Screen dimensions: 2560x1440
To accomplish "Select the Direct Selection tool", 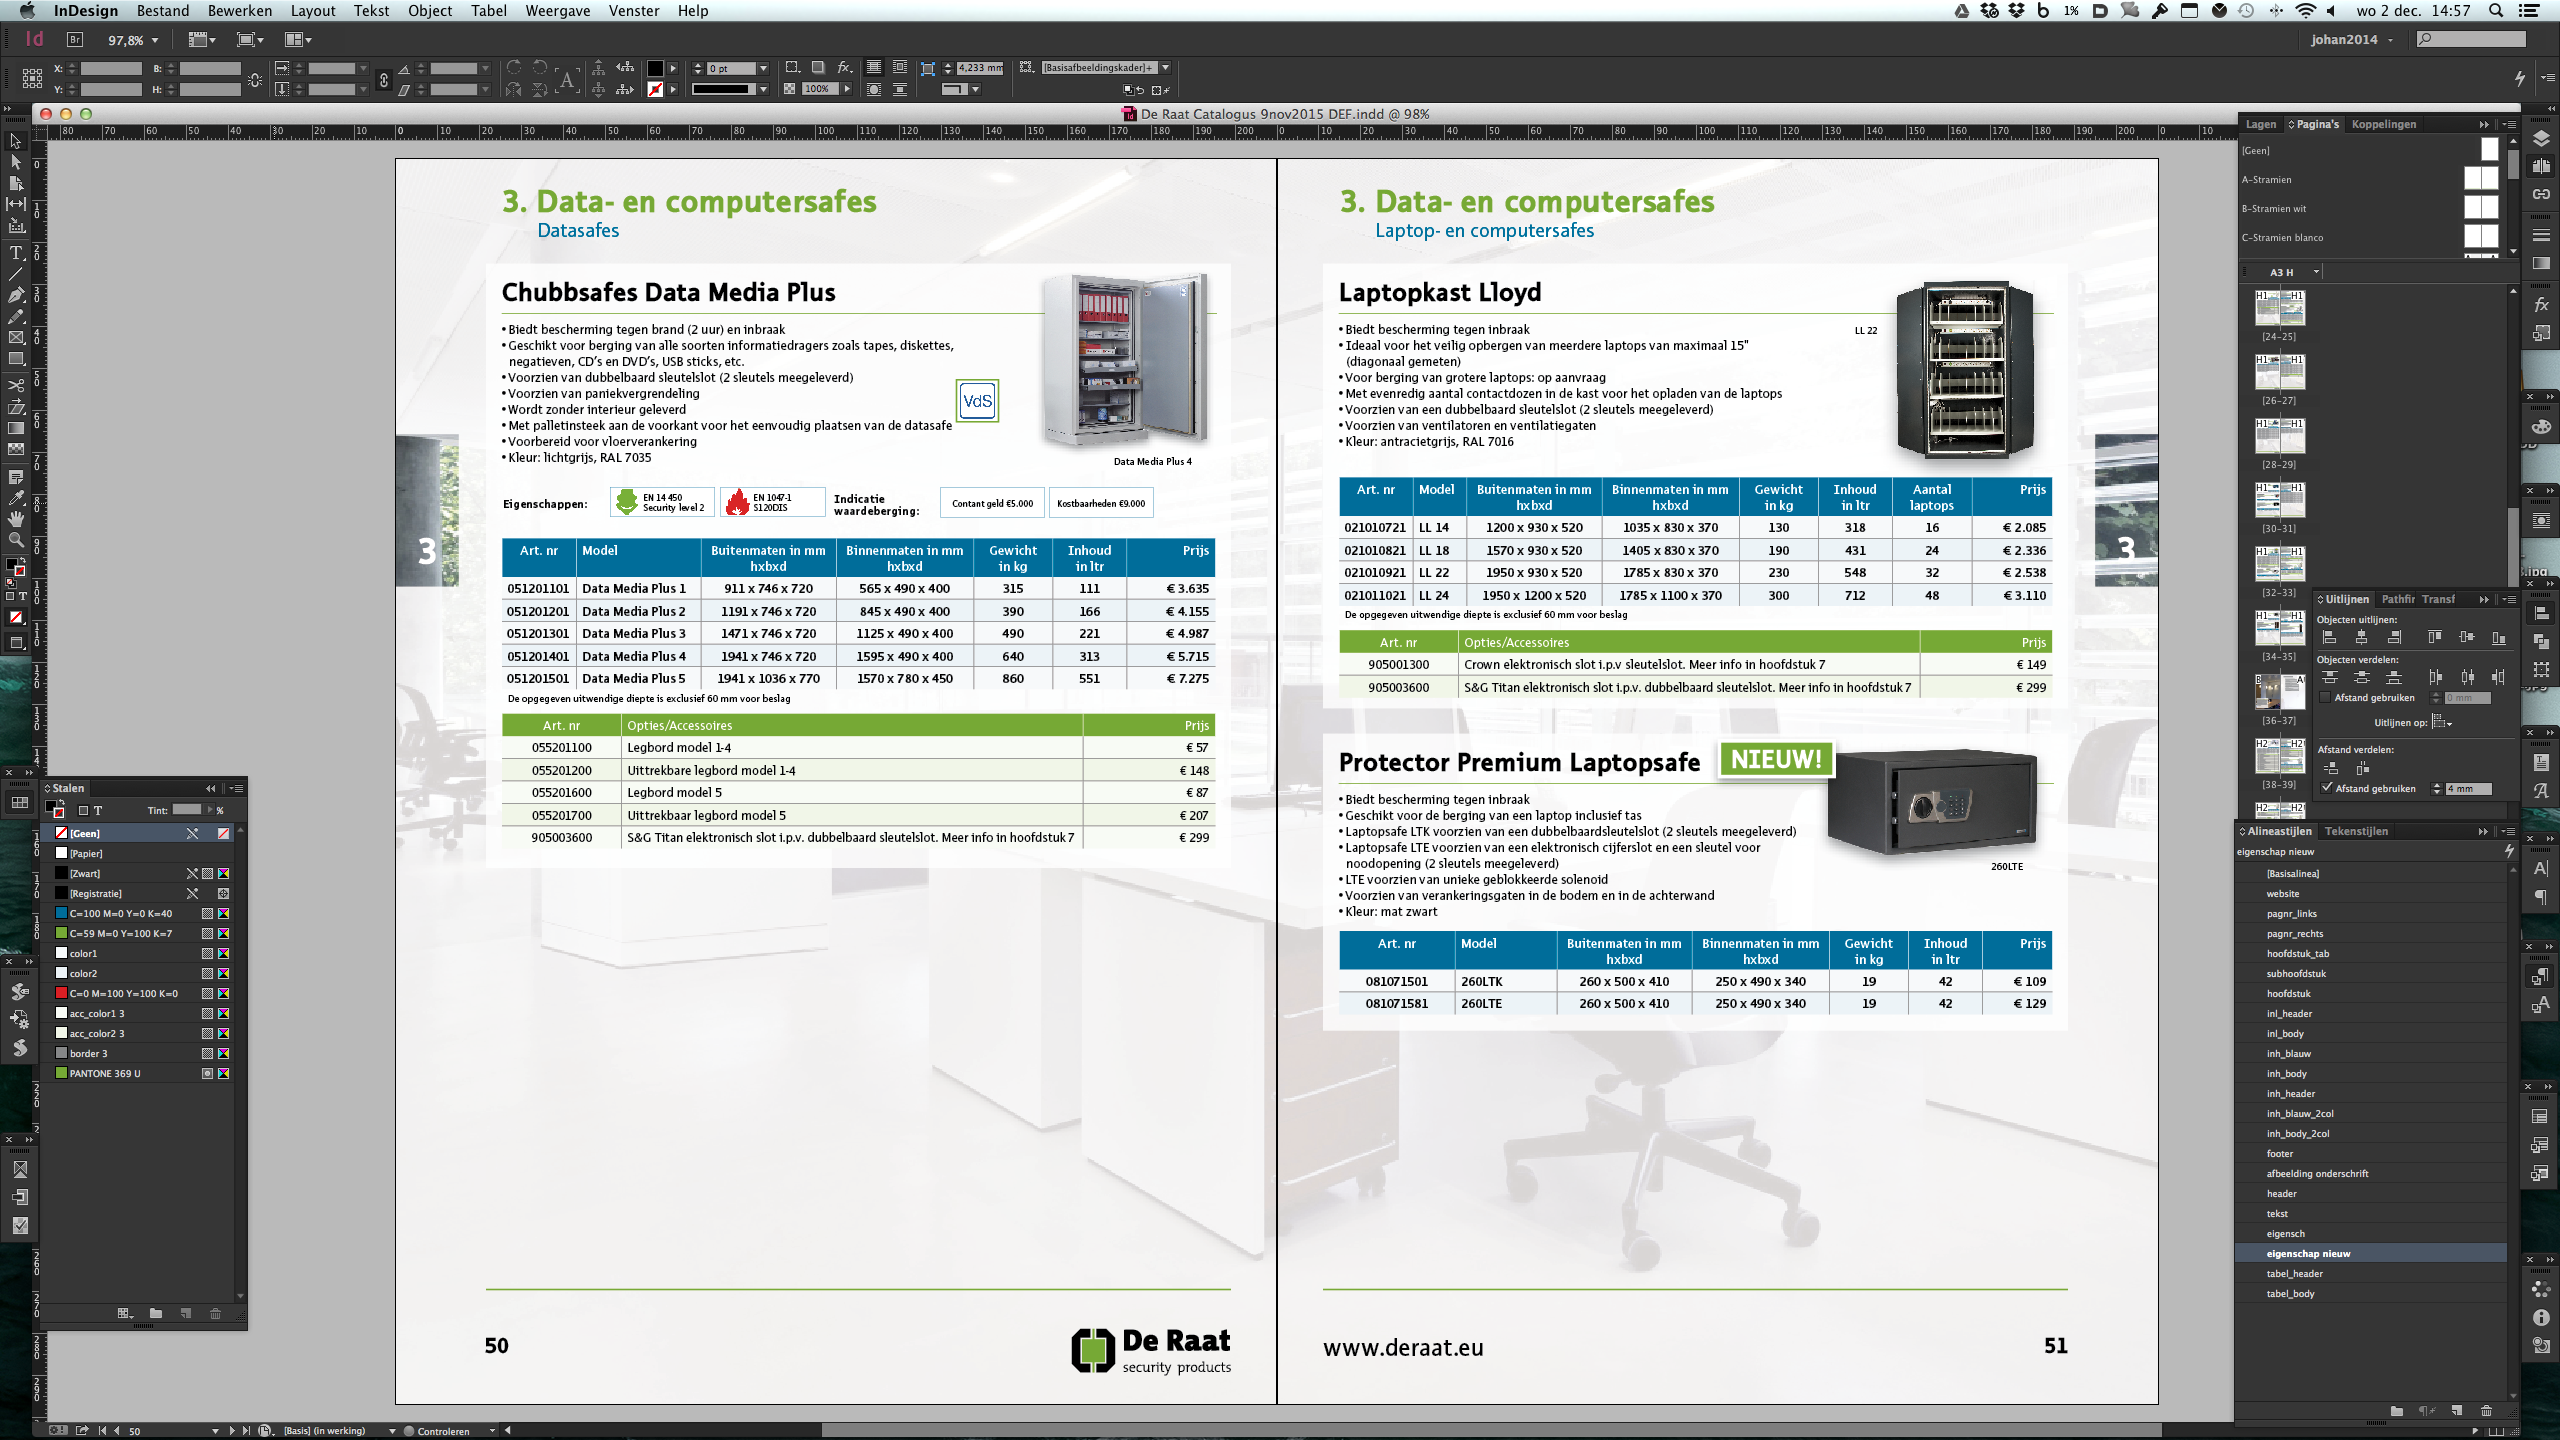I will tap(16, 162).
